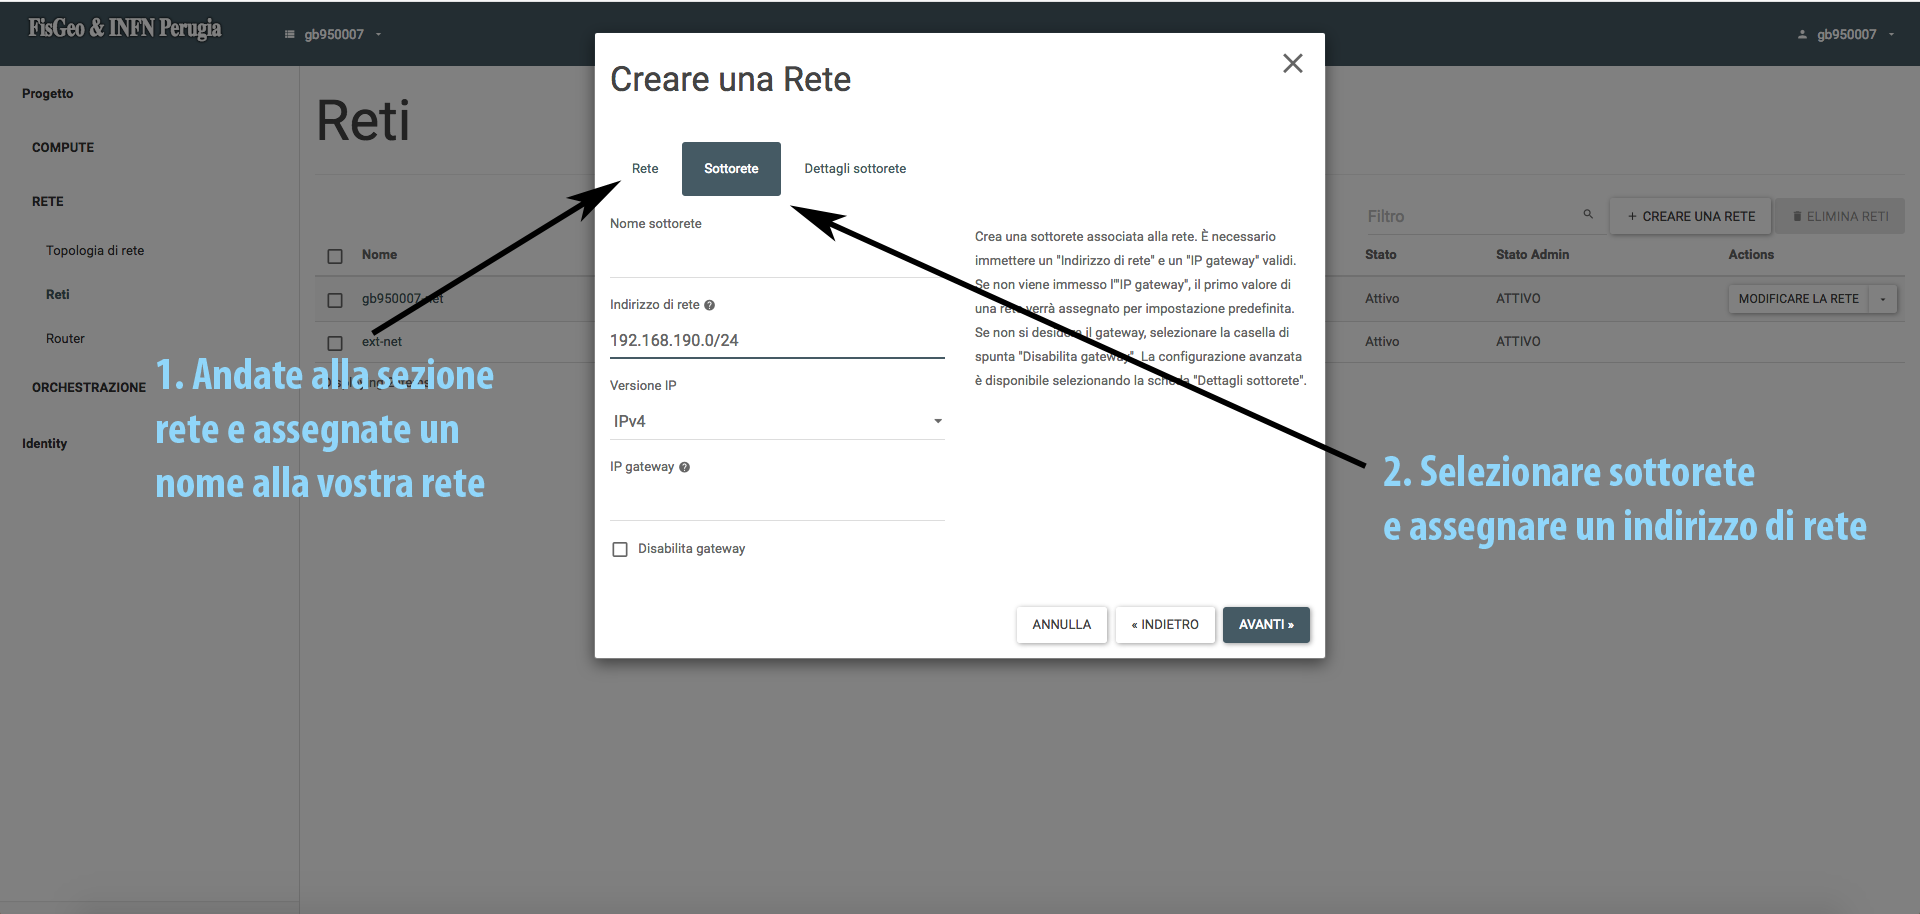Enable the Disabilita gateway checkbox
Screen dimensions: 1920x914
coord(620,549)
